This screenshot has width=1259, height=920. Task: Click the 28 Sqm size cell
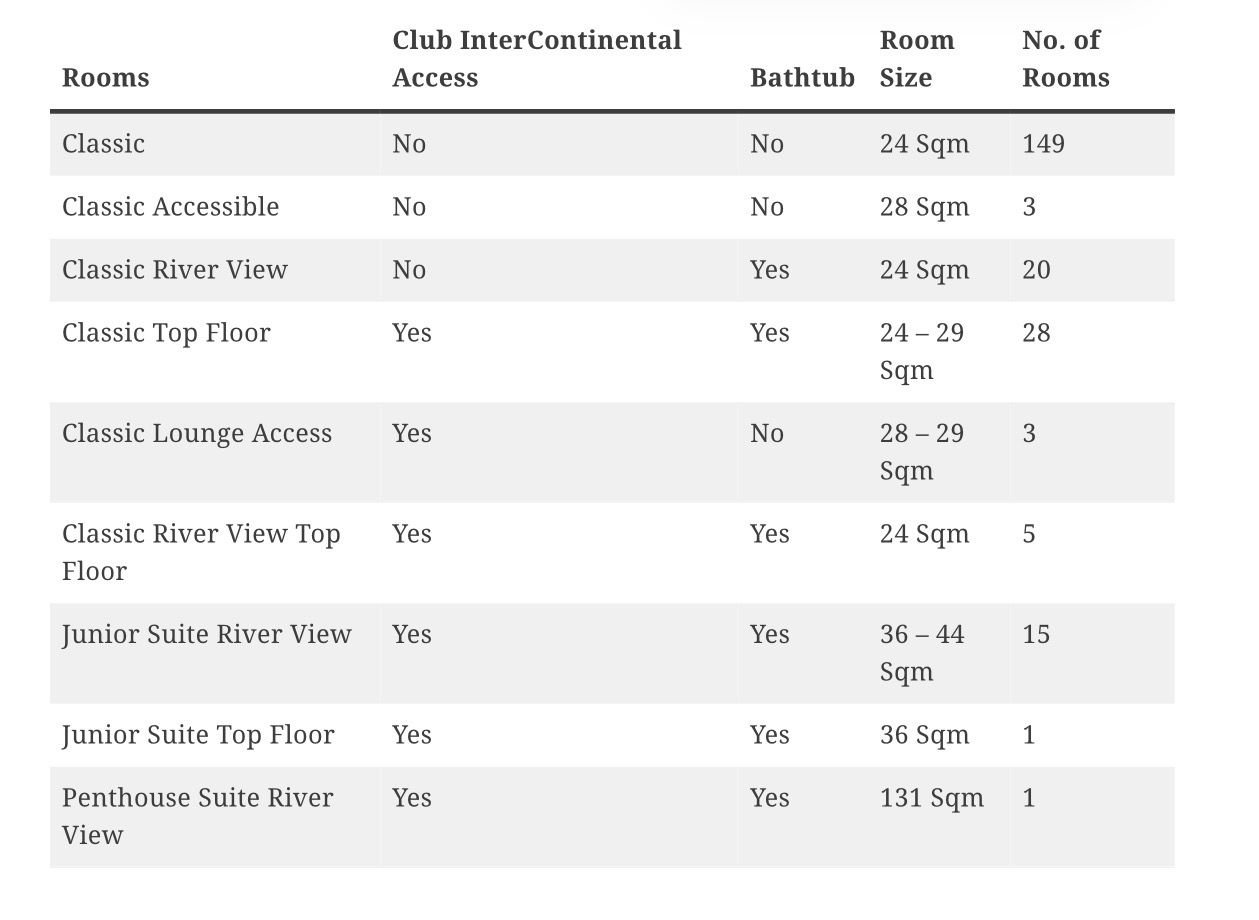pyautogui.click(x=924, y=207)
